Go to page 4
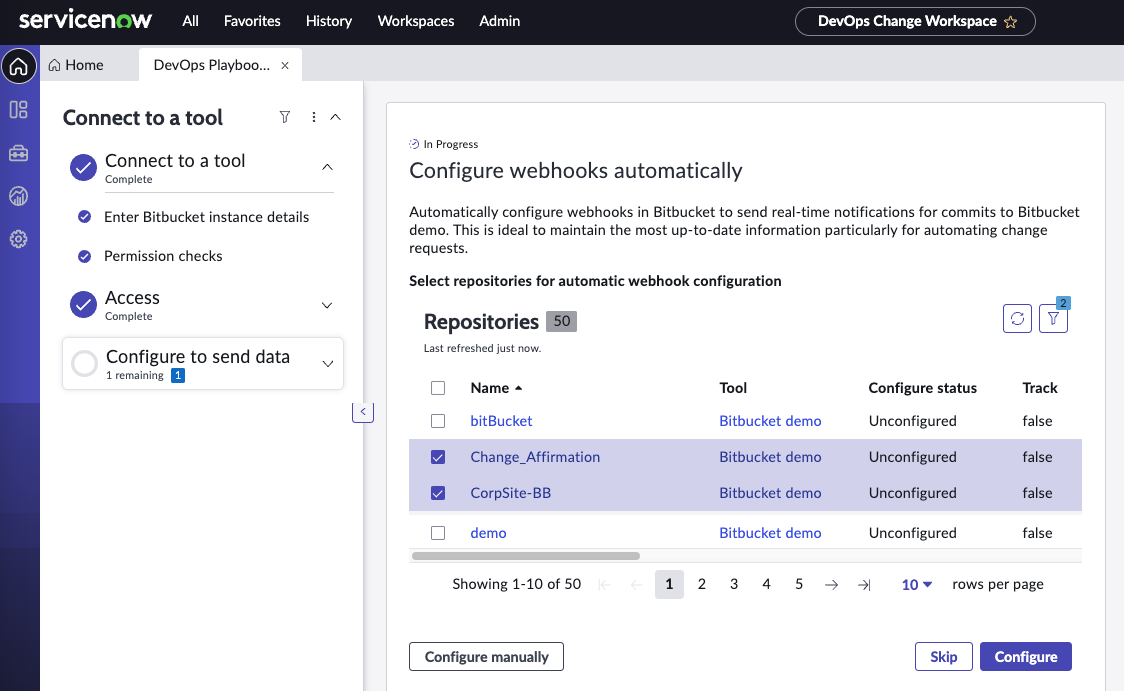The width and height of the screenshot is (1124, 691). pos(766,584)
